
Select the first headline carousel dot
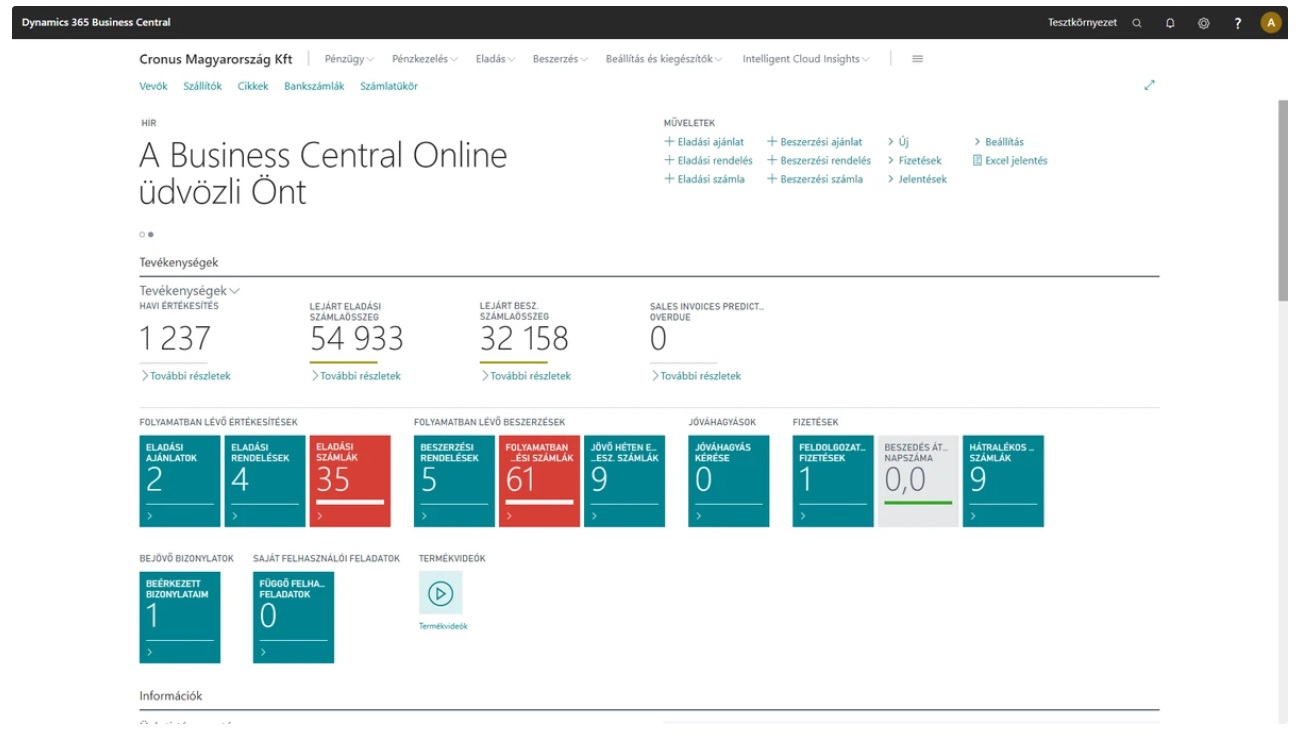point(142,234)
